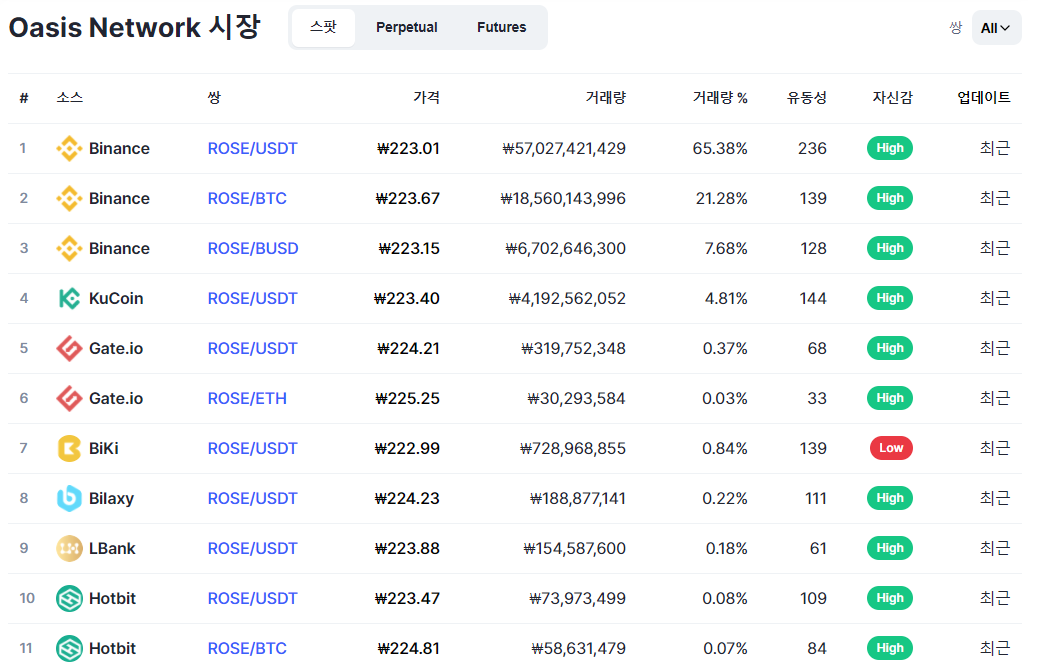The image size is (1037, 672).
Task: Sort by the 쌍 column header
Action: click(214, 98)
